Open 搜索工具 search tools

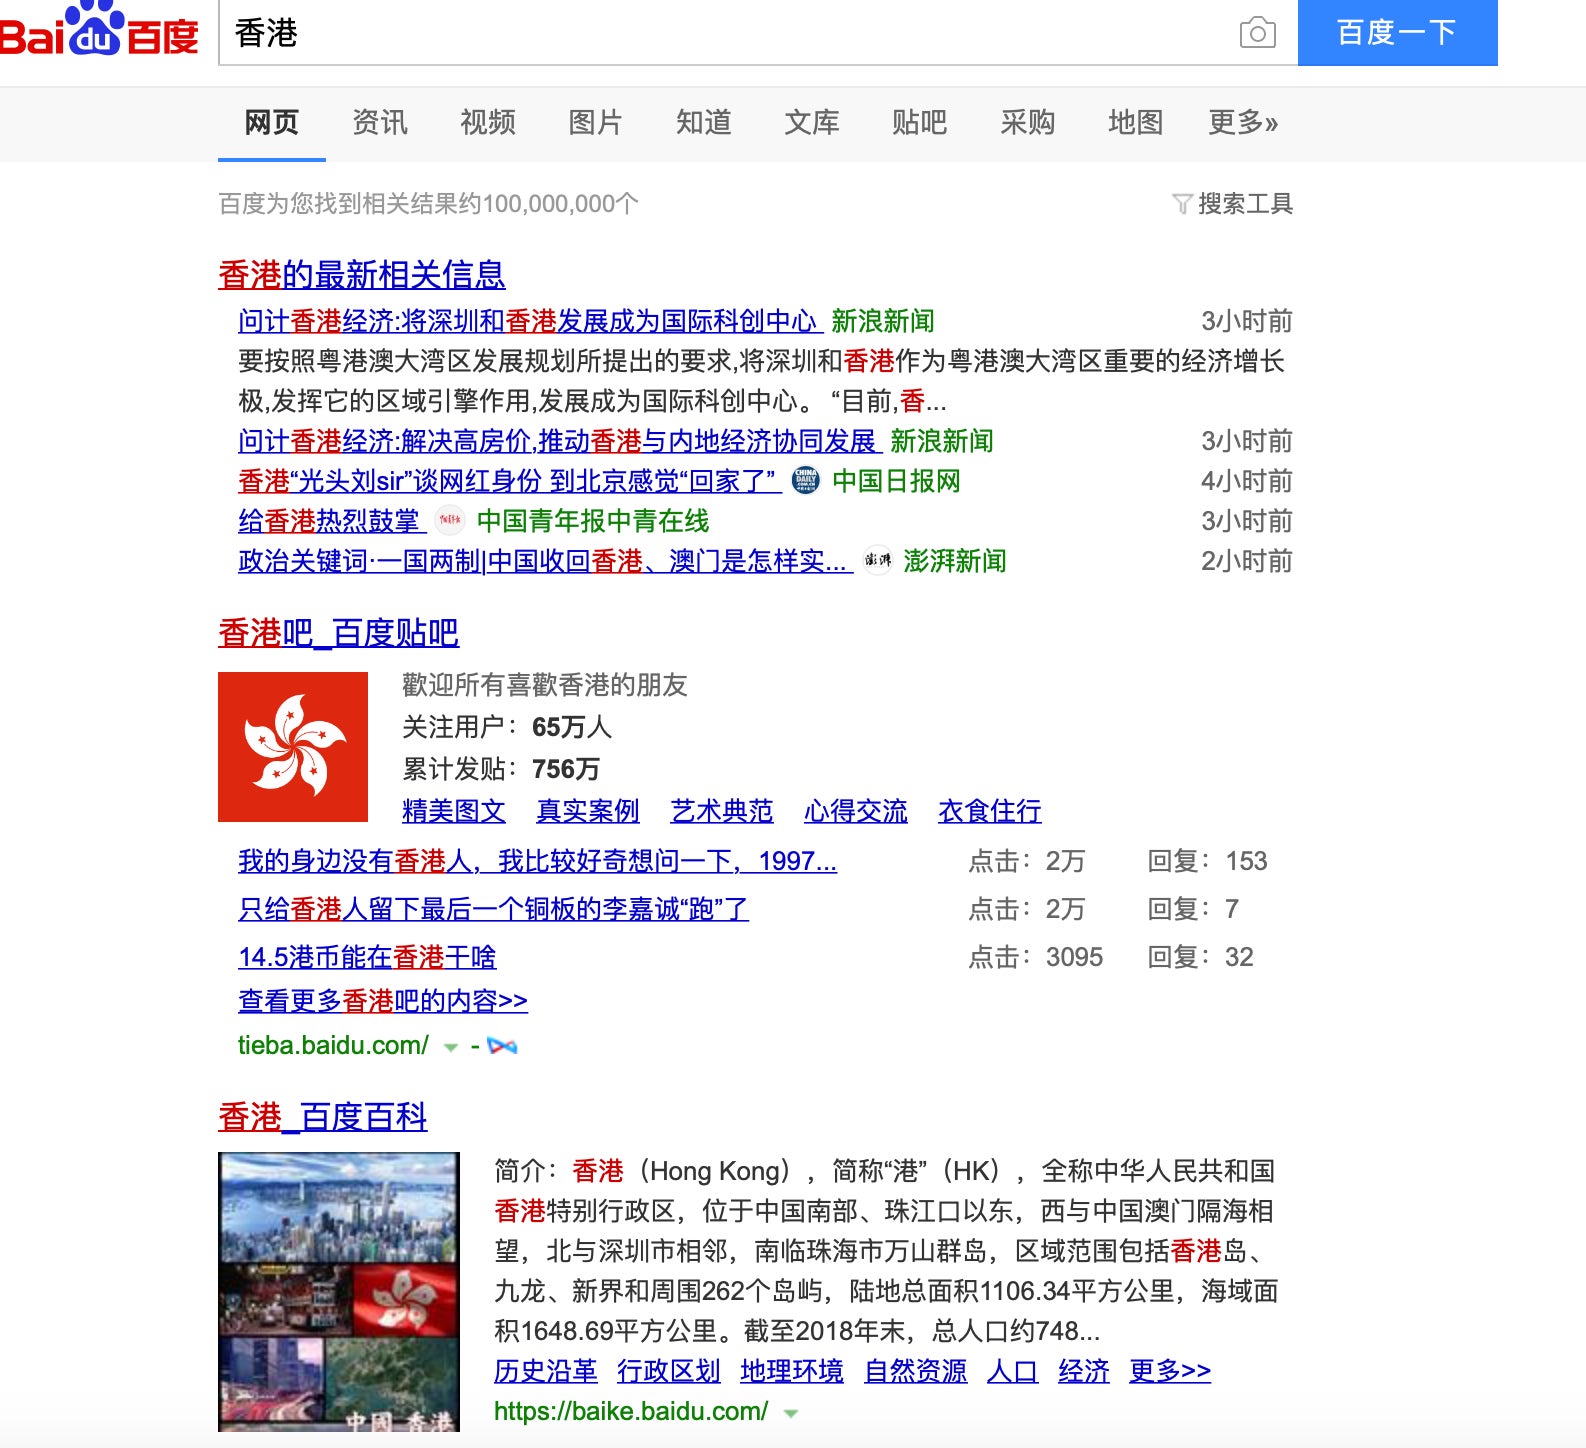1245,204
